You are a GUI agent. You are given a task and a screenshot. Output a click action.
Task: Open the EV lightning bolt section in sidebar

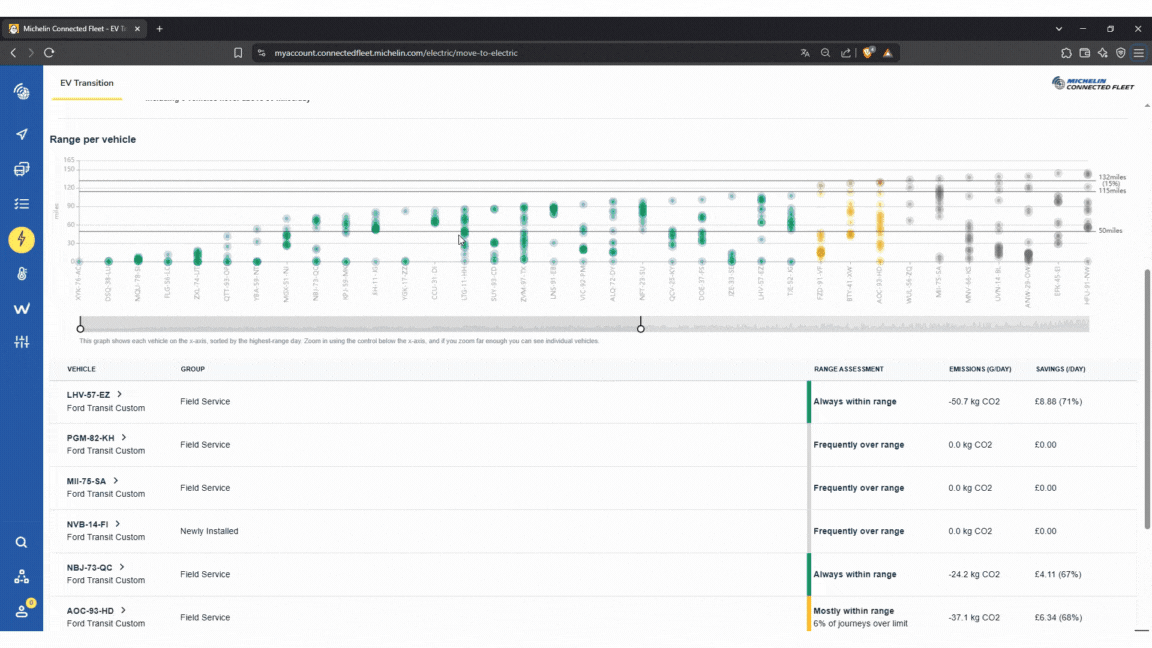(x=21, y=239)
